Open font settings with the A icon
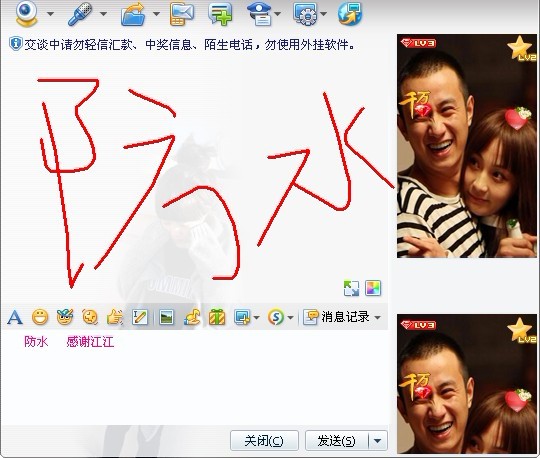 click(x=15, y=317)
